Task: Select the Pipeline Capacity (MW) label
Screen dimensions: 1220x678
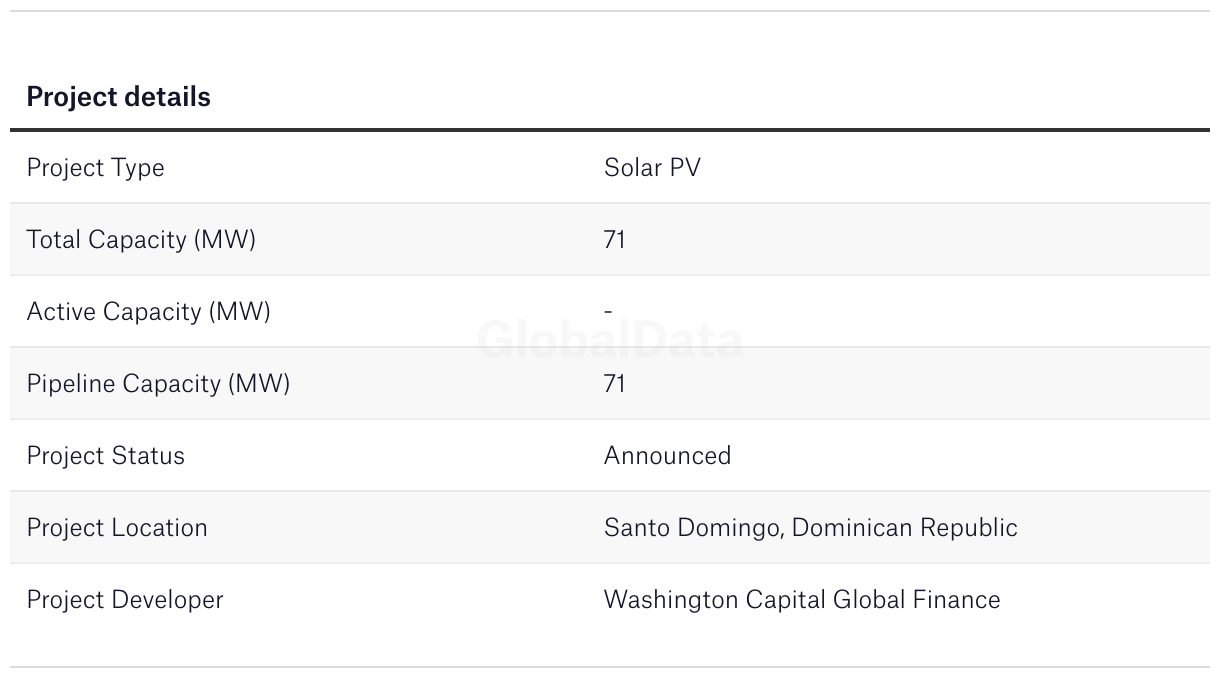Action: [x=158, y=384]
